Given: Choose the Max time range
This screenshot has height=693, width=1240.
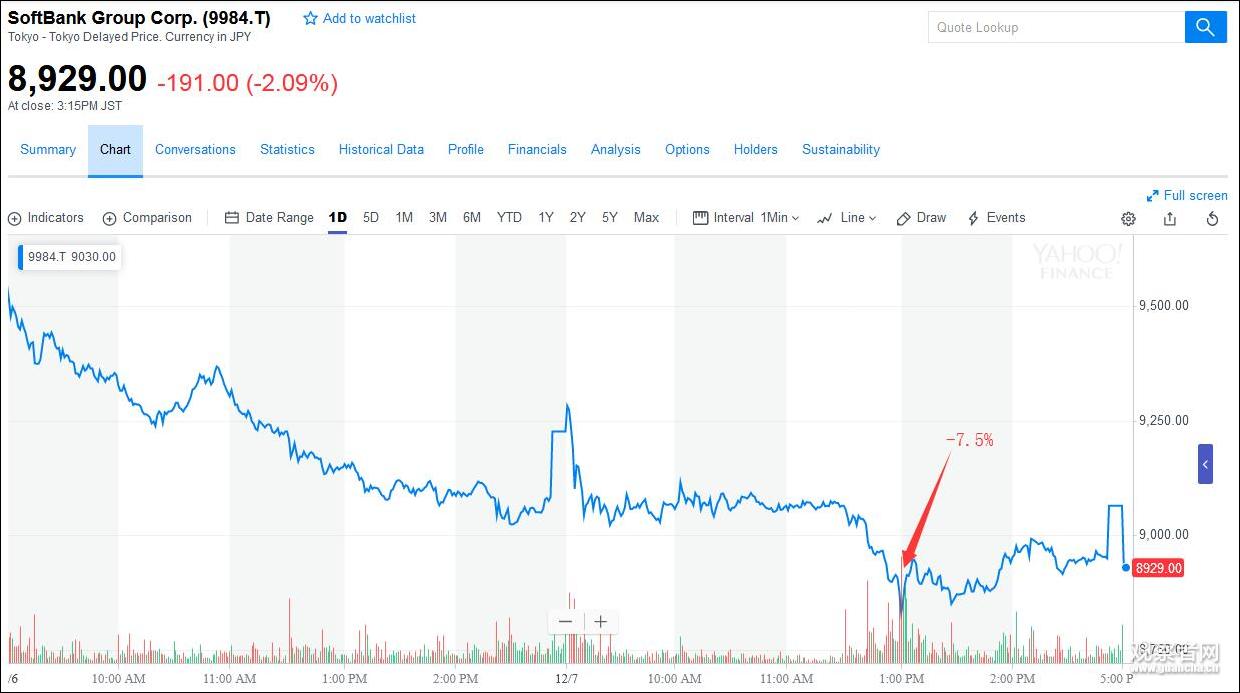Looking at the screenshot, I should [646, 218].
